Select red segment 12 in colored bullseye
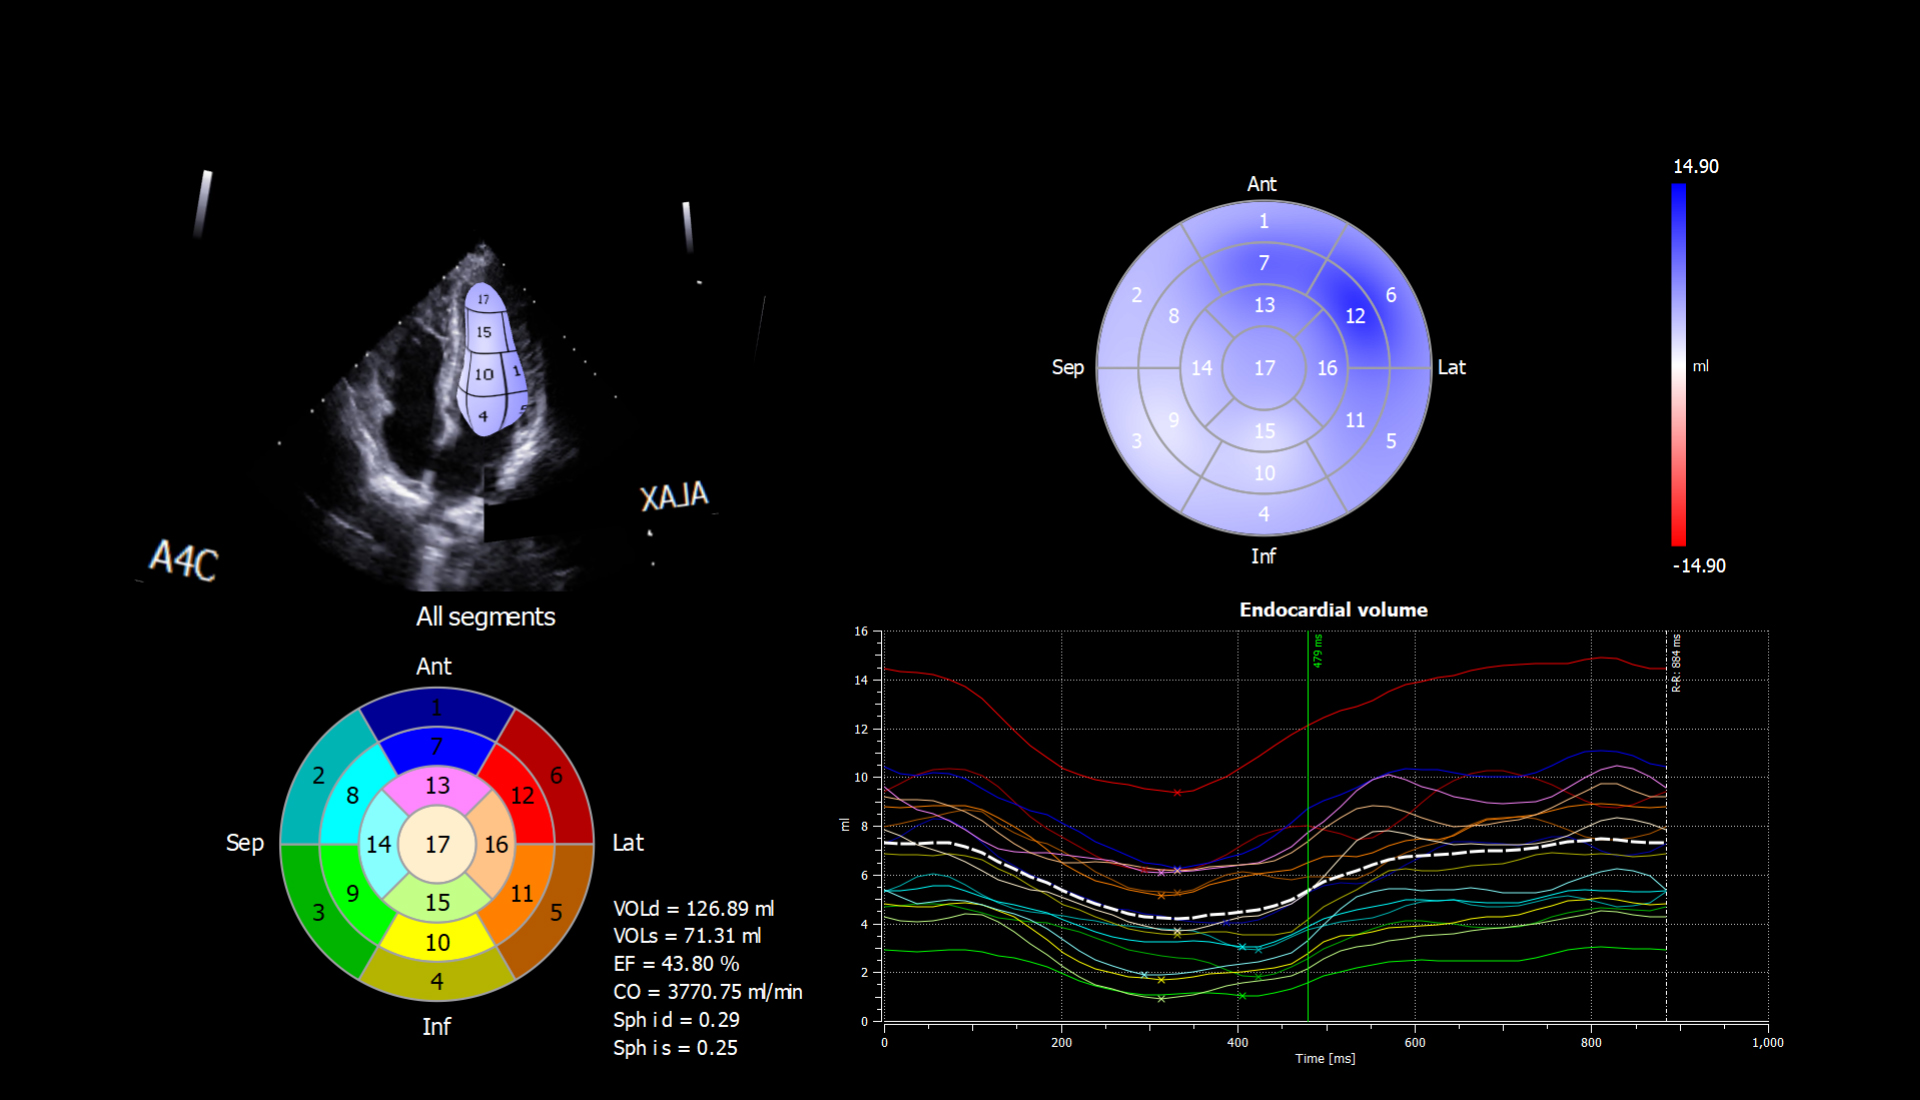 point(523,796)
